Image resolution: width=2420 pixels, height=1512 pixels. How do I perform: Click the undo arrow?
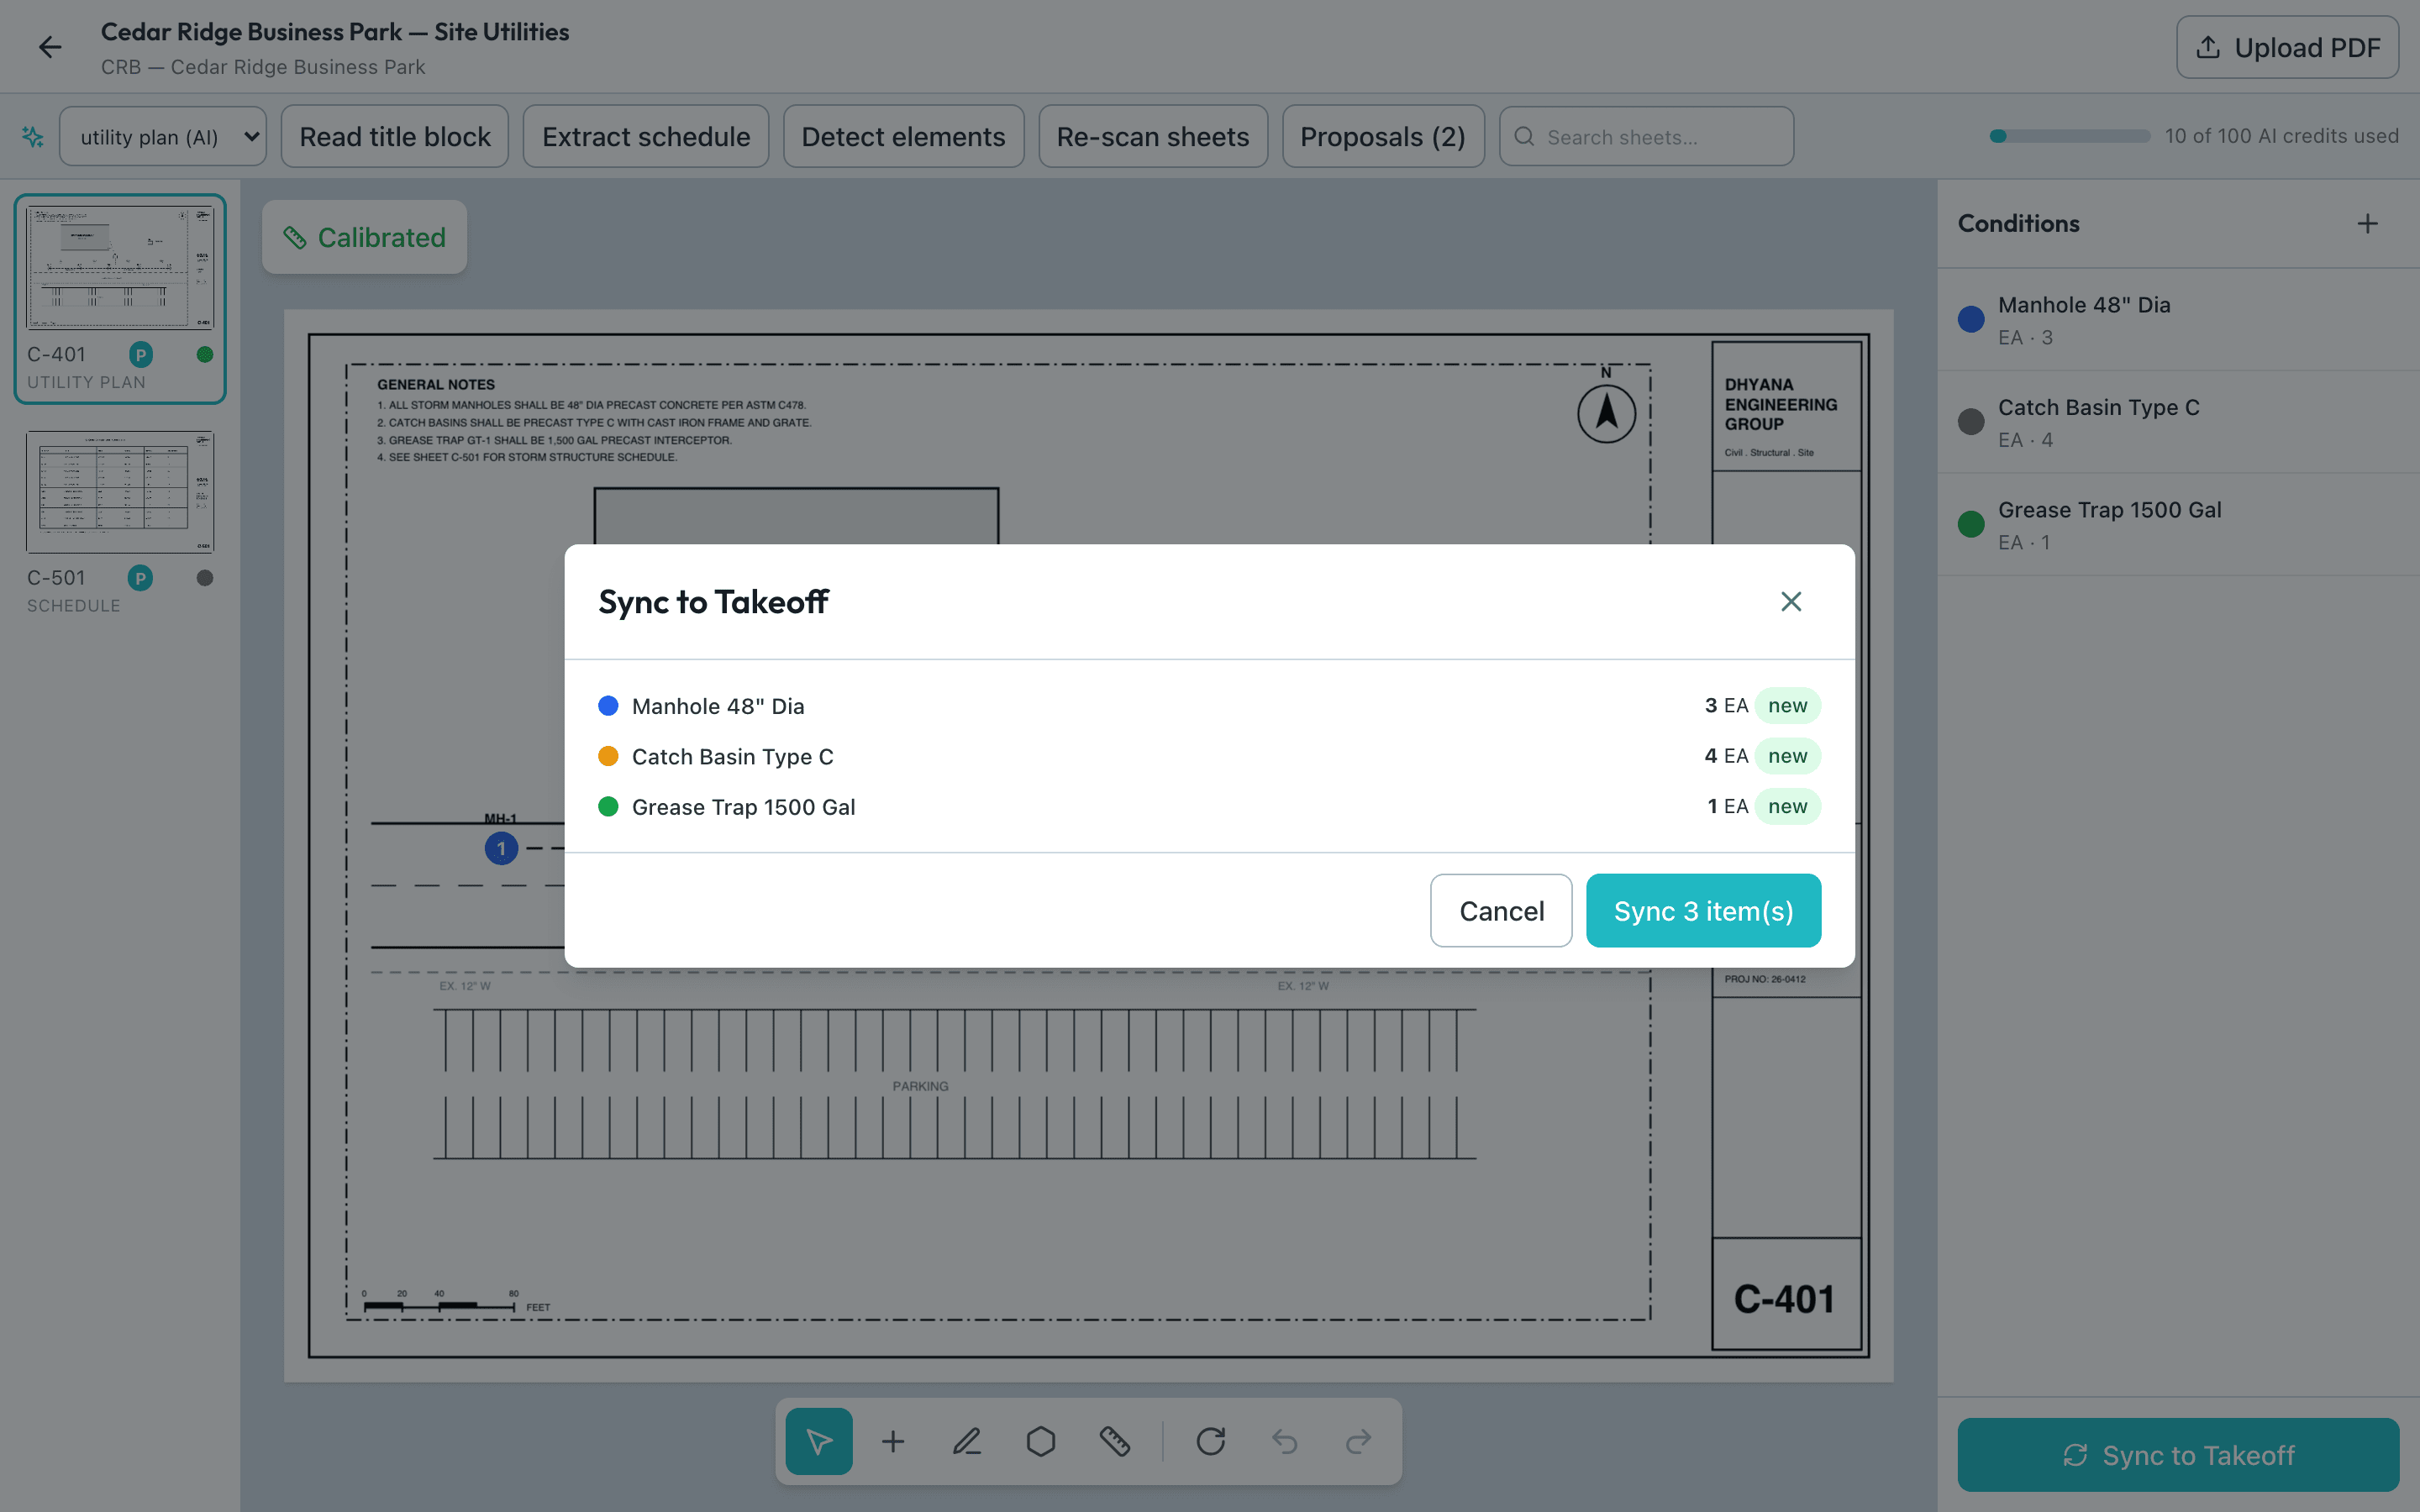coord(1285,1441)
